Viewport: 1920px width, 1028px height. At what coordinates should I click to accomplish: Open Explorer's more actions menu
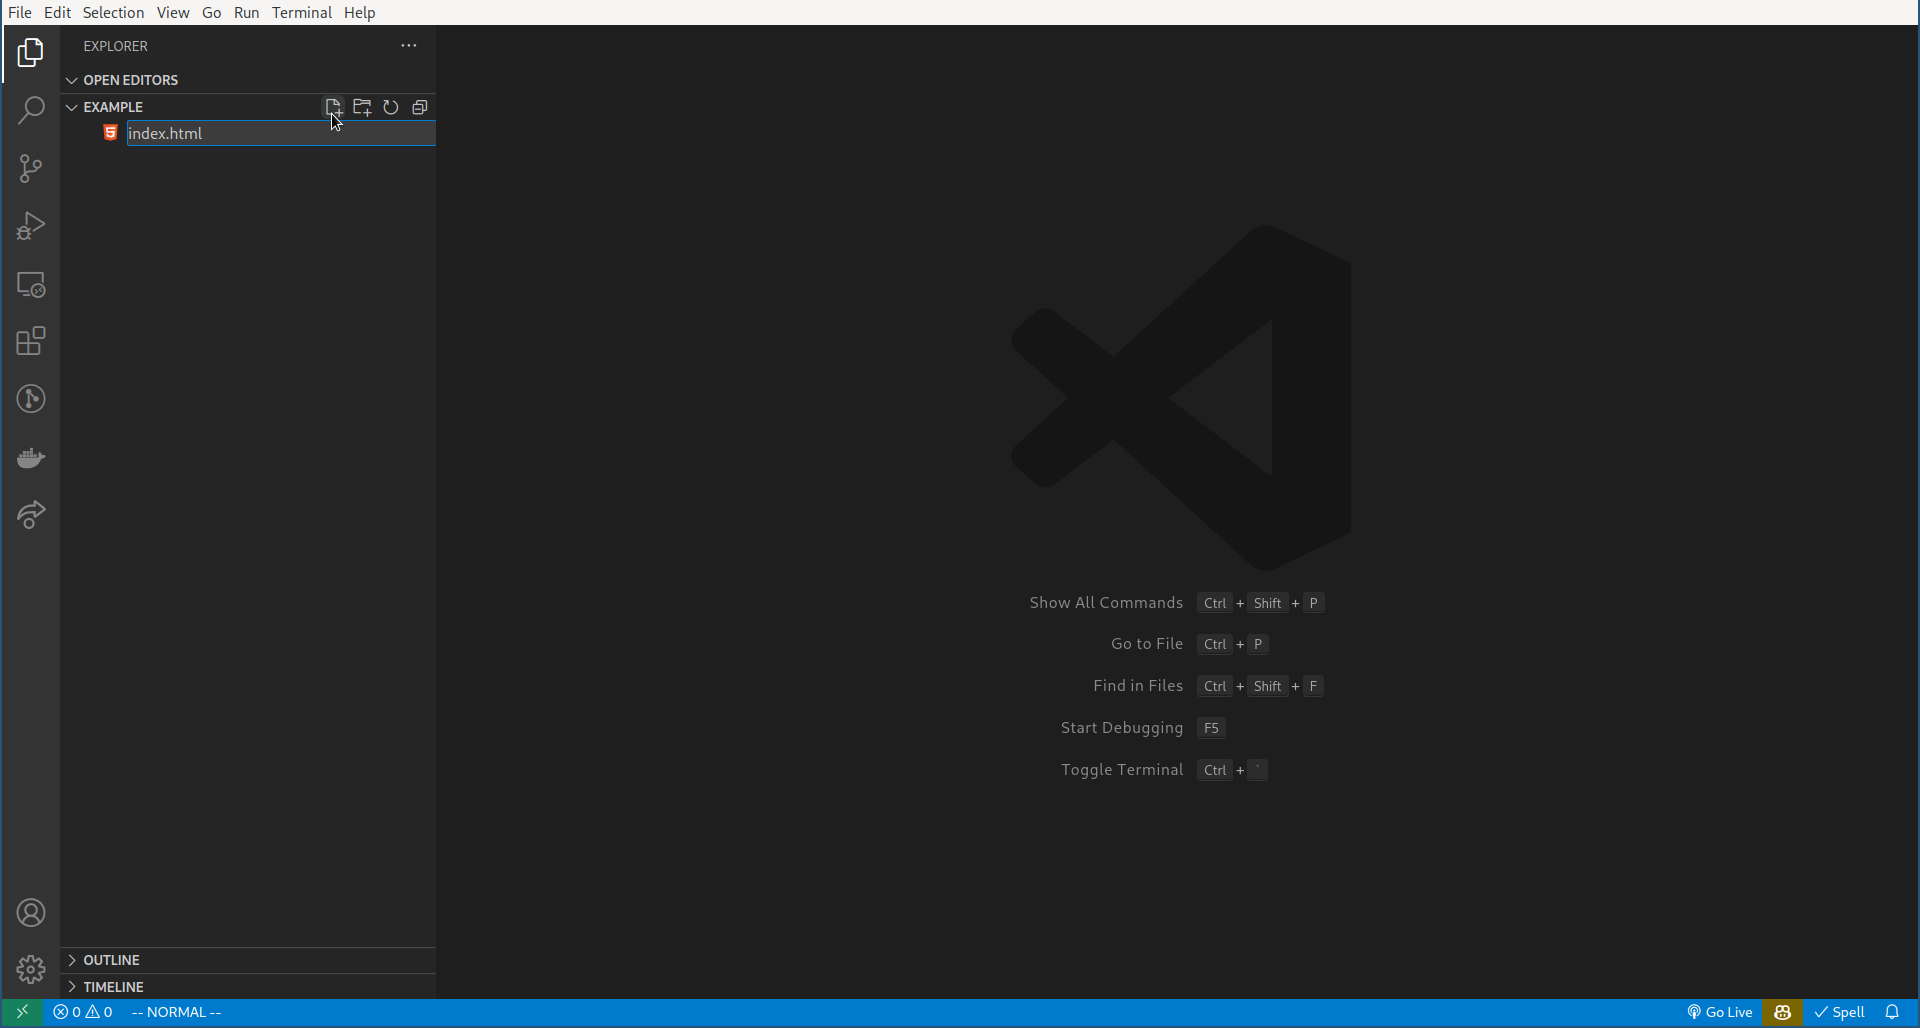[408, 45]
